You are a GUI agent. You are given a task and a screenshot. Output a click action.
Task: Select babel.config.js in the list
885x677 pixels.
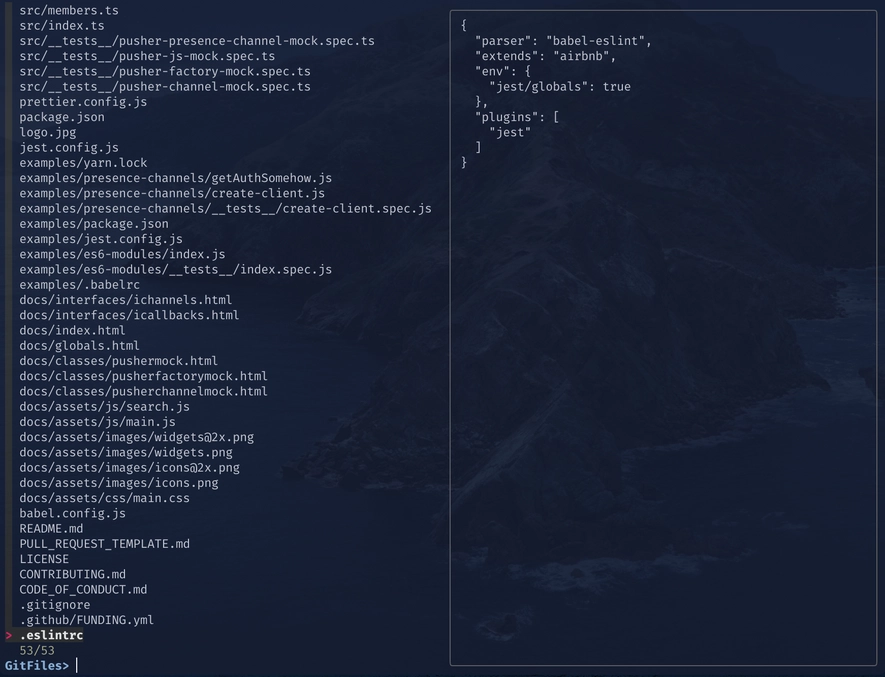click(x=72, y=513)
